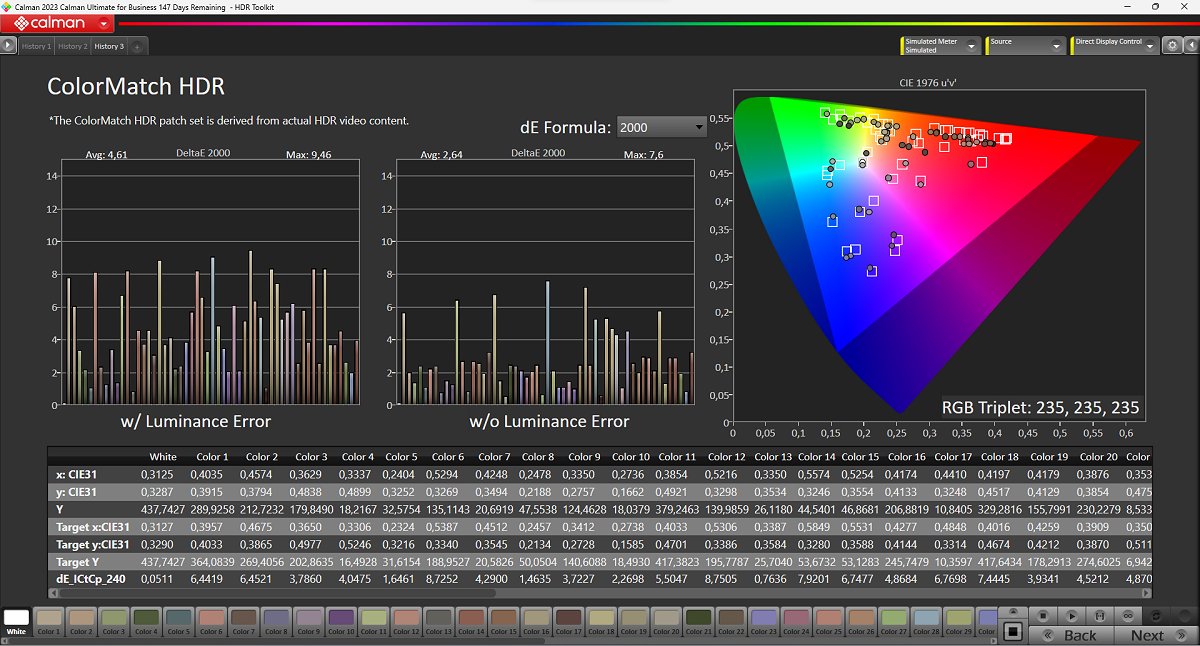Switch to the History 1 tab
The height and width of the screenshot is (646, 1200).
36,47
